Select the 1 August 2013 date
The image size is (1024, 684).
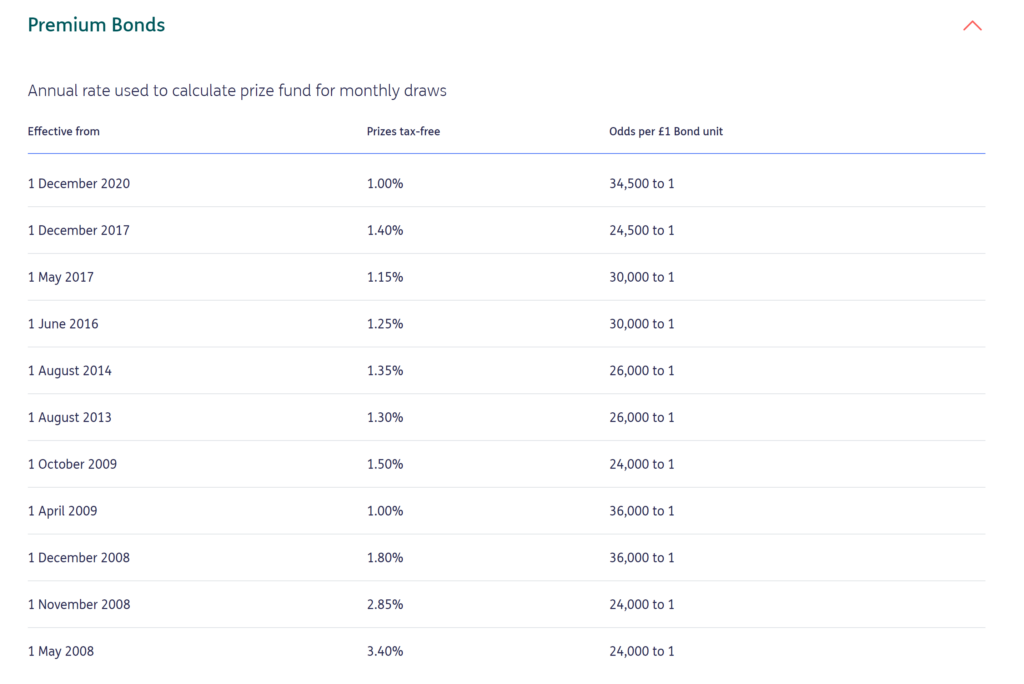click(x=69, y=417)
